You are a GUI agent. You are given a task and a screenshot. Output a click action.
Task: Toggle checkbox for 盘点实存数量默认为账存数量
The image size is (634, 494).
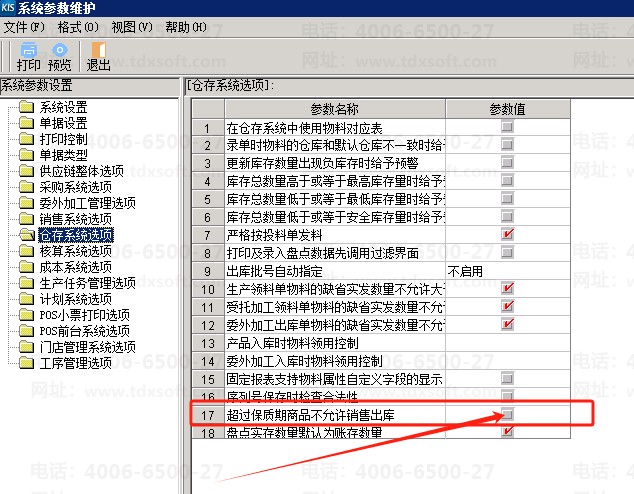508,432
